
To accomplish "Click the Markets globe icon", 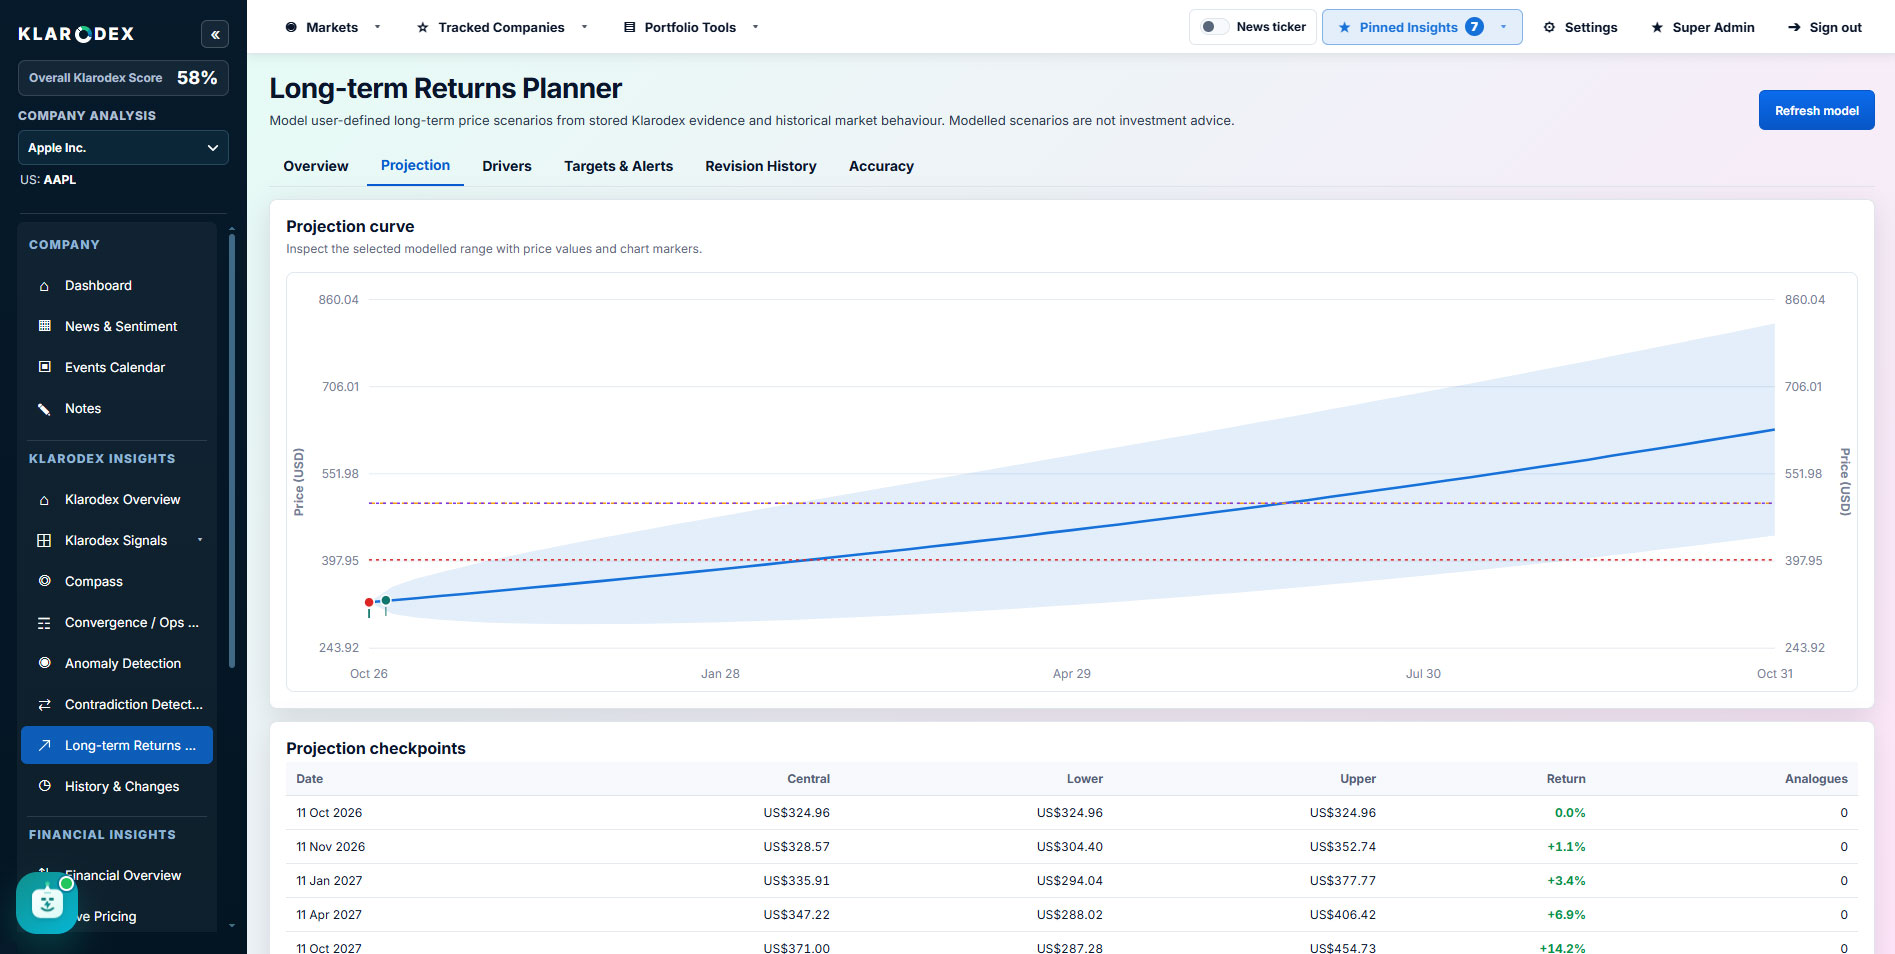I will coord(291,27).
